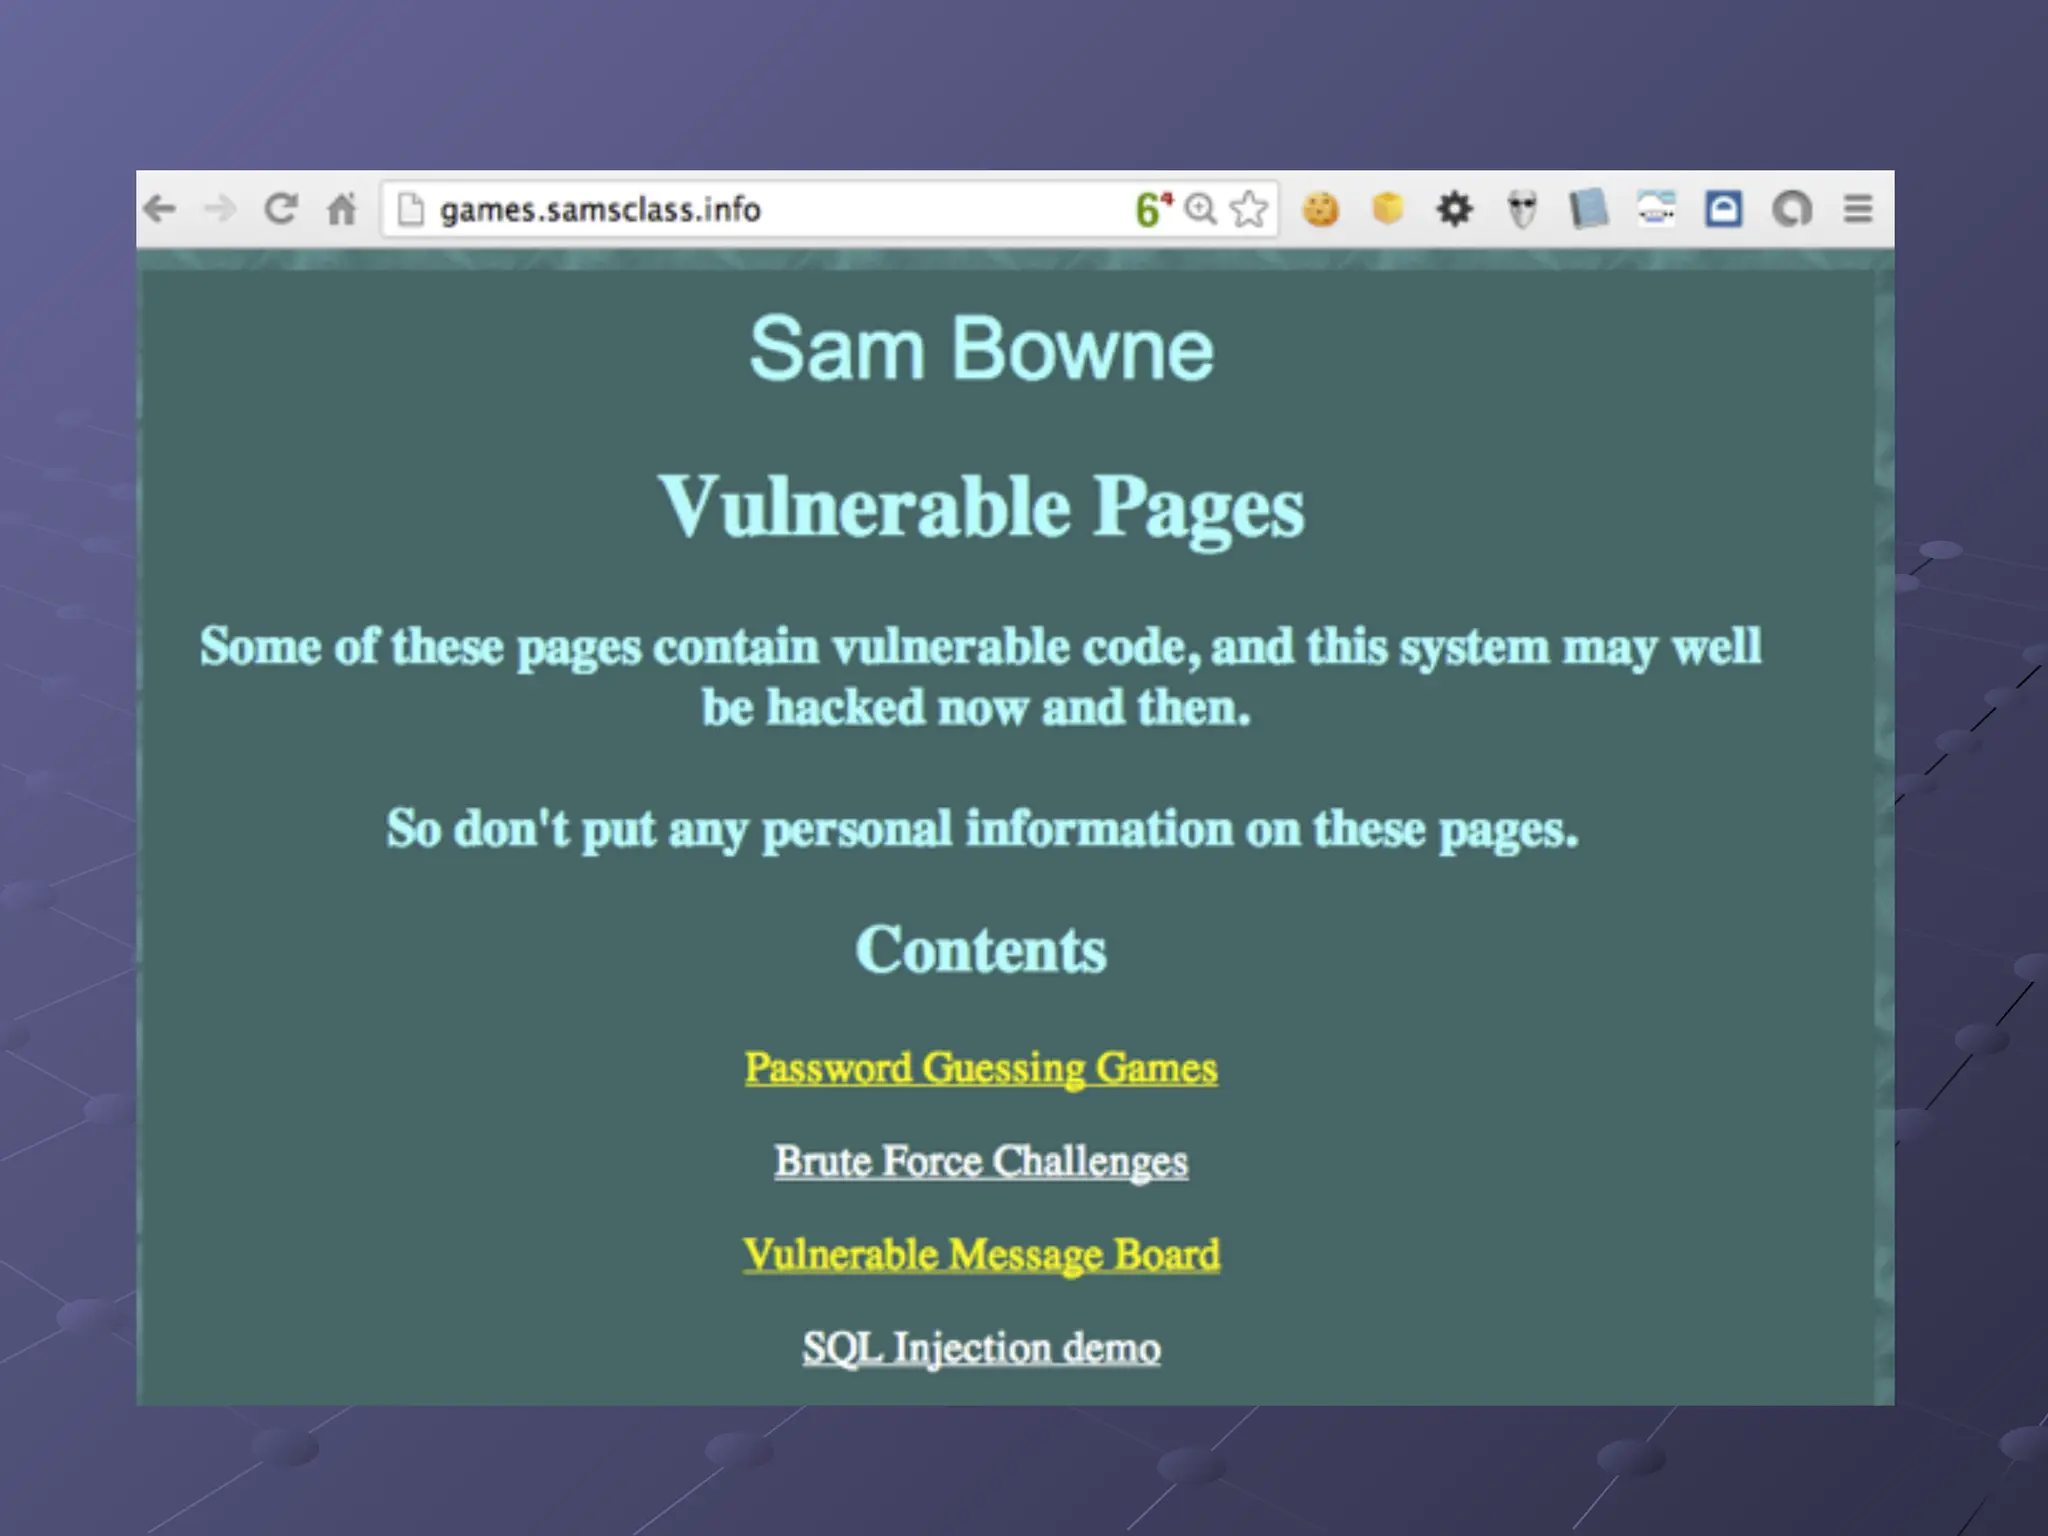Go to home page via house icon
Viewport: 2048px width, 1536px height.
342,209
